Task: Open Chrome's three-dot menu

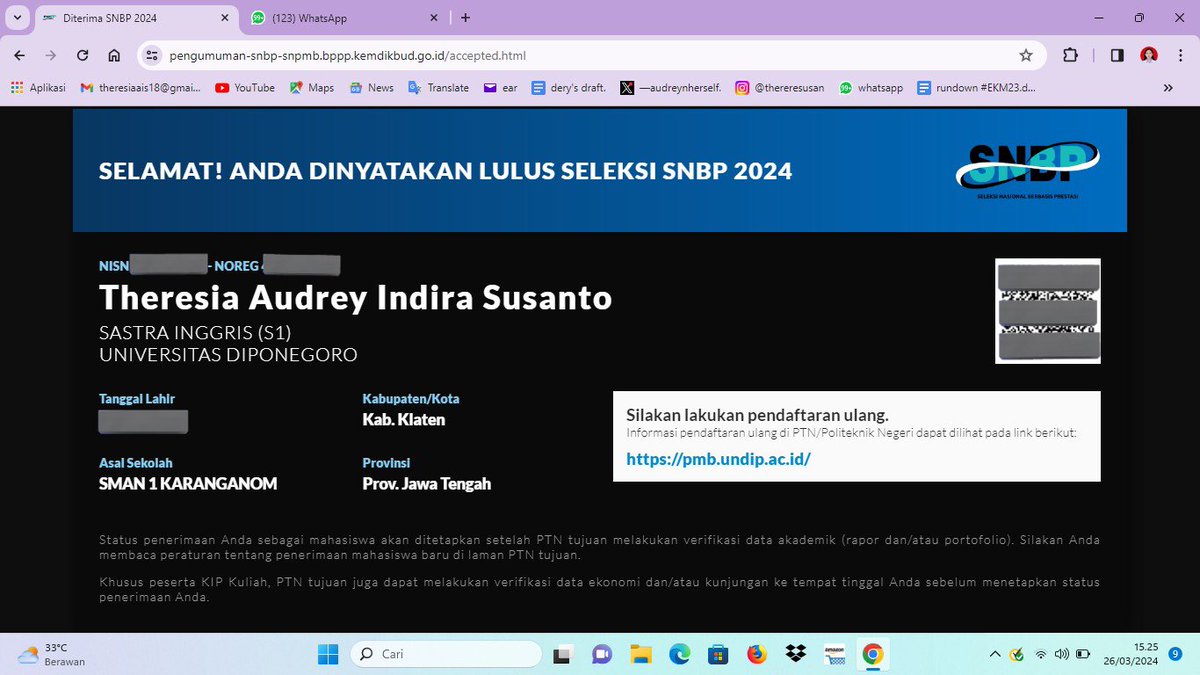Action: coord(1181,56)
